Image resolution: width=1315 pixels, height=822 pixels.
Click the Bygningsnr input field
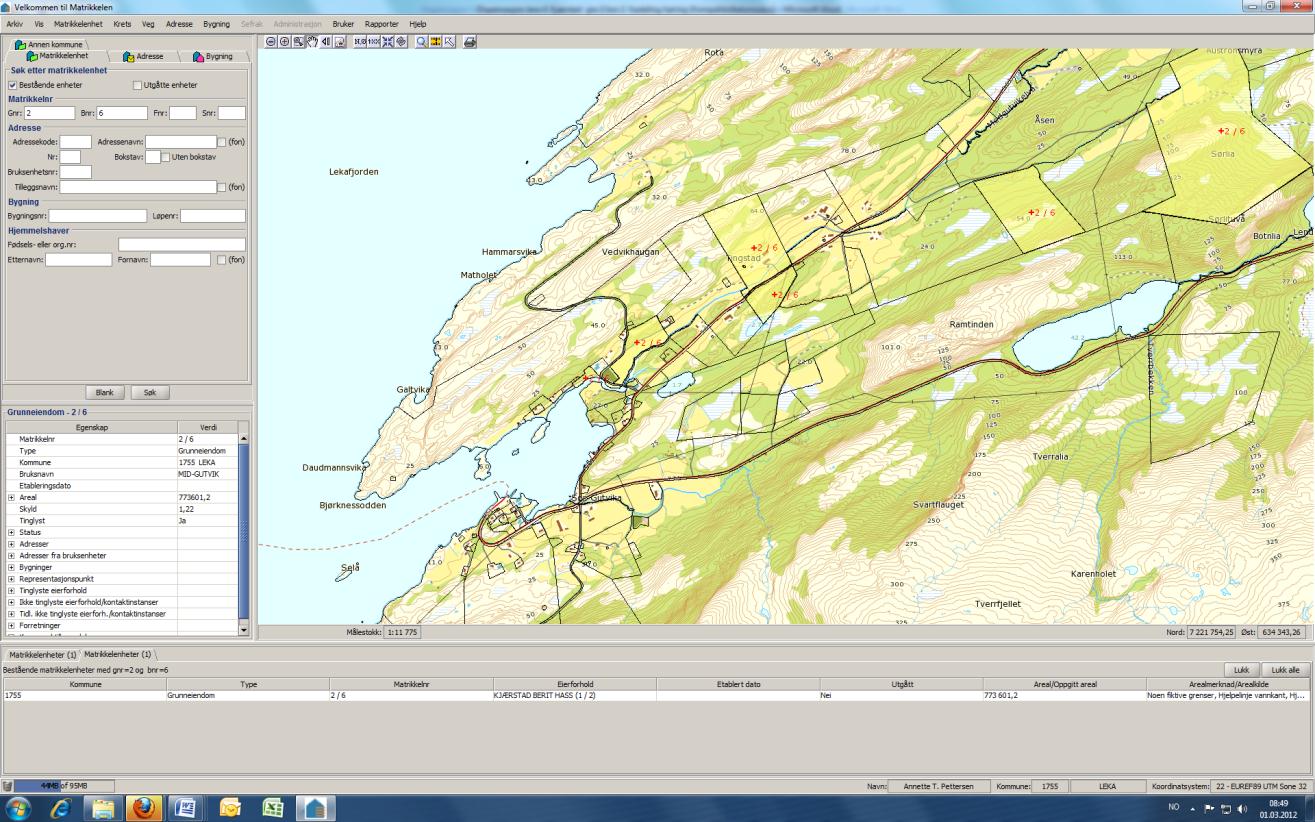[98, 215]
